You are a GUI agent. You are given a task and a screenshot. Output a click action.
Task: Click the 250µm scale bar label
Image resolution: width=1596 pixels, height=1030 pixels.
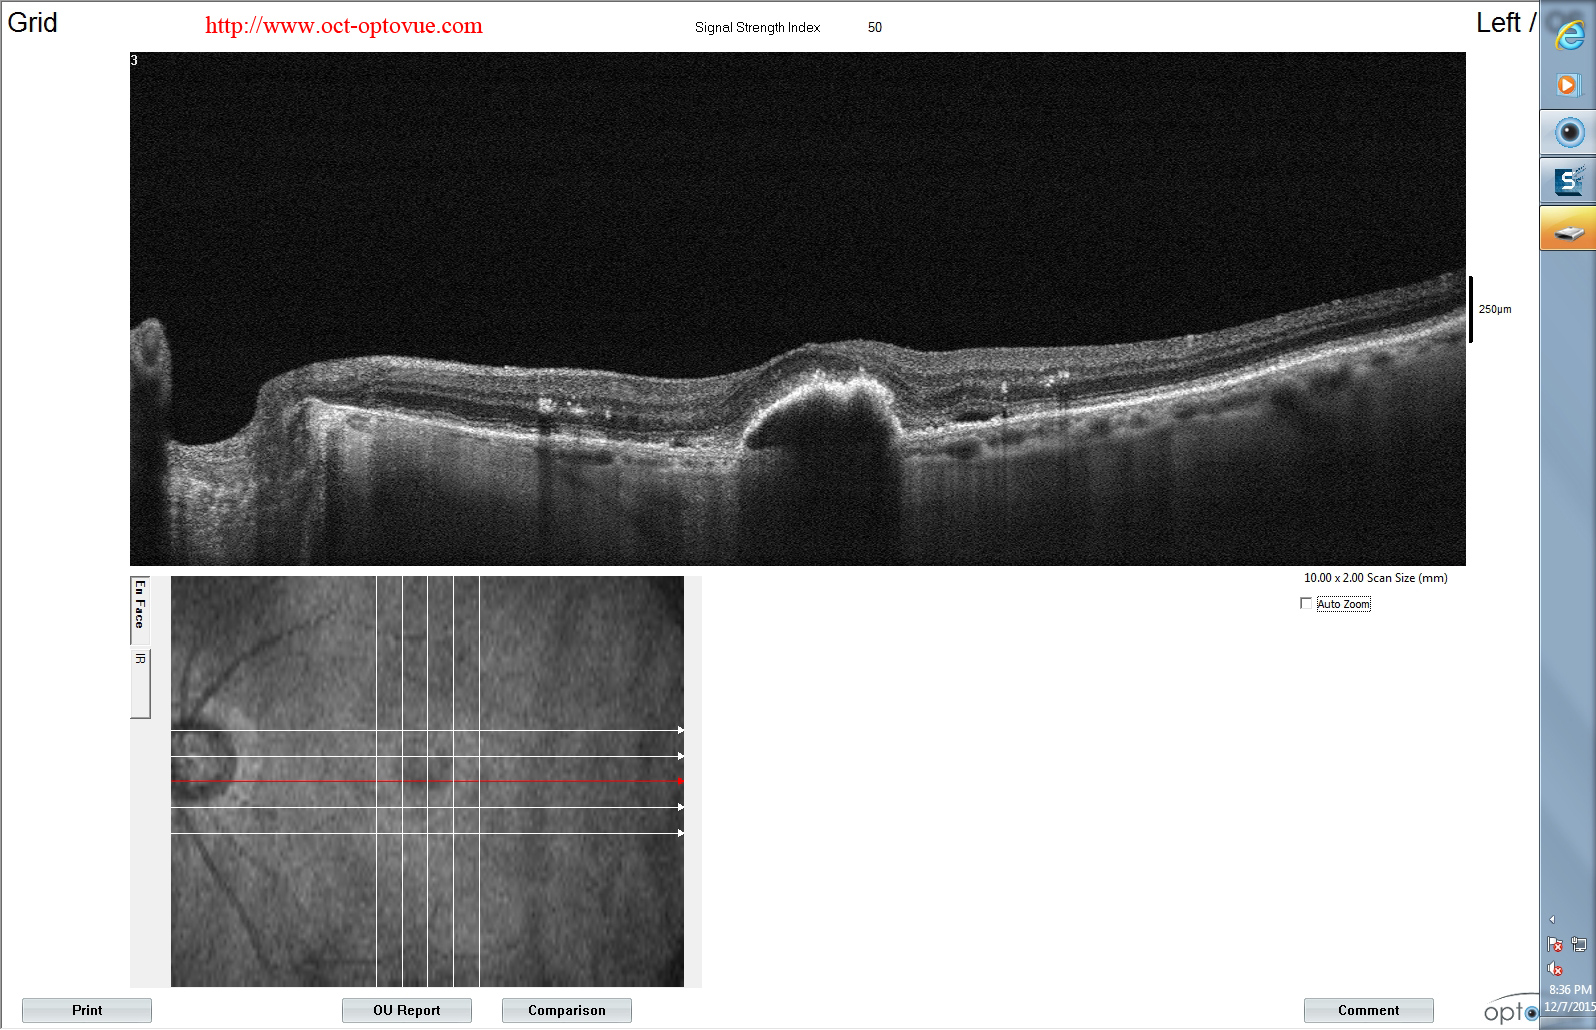1495,309
